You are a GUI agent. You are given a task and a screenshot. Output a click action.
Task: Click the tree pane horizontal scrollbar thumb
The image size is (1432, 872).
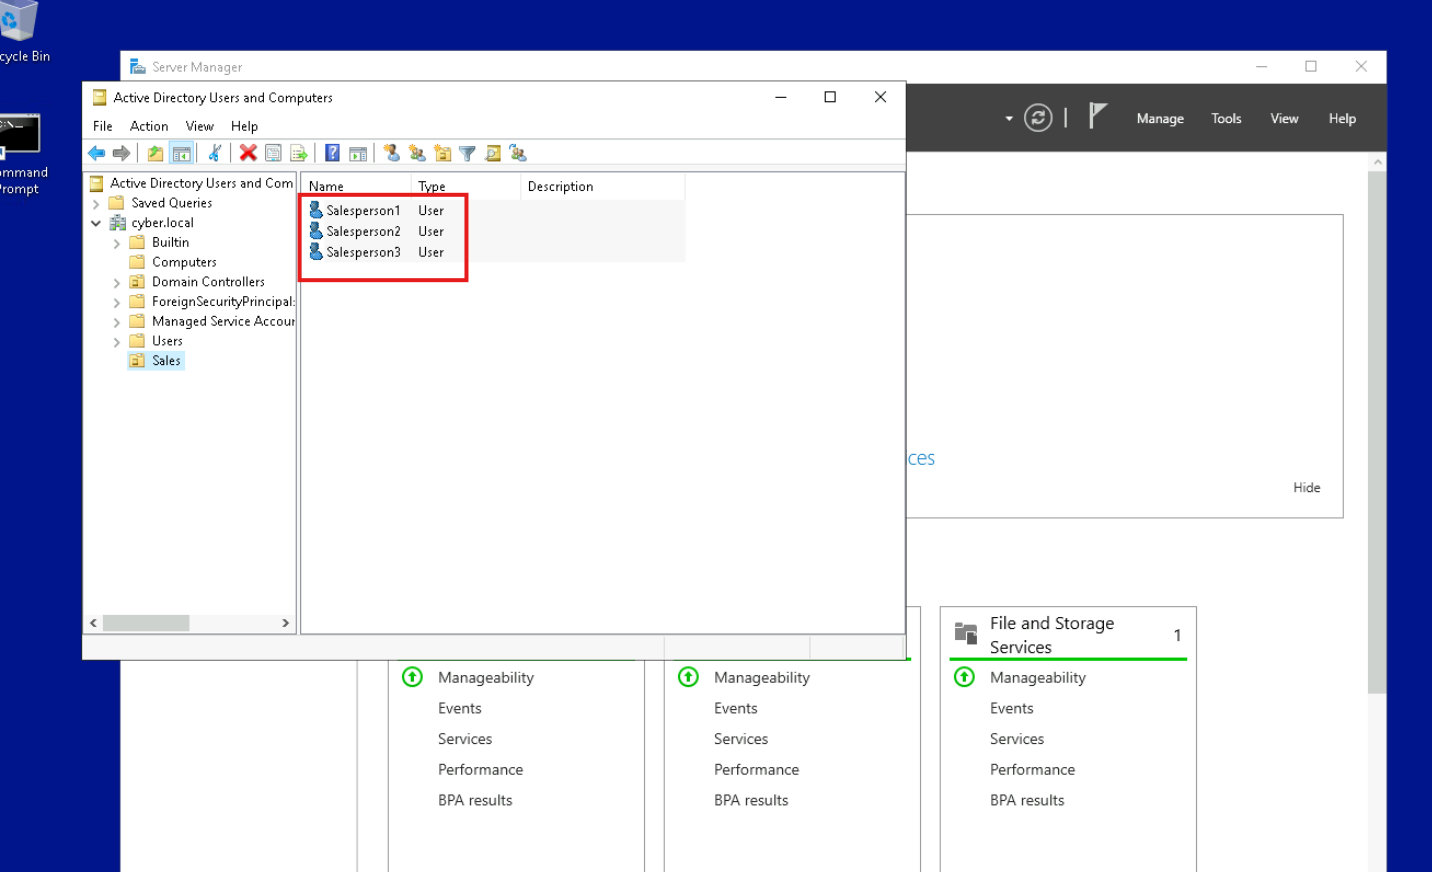pos(146,623)
